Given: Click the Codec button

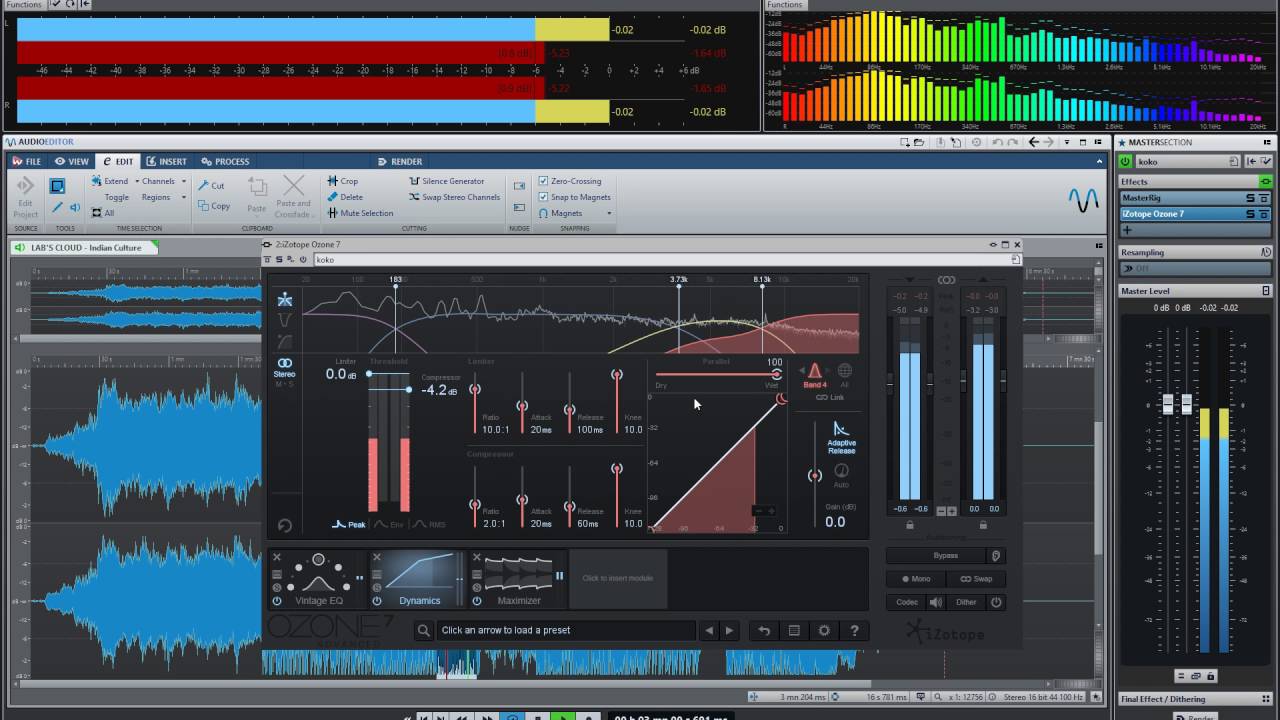Looking at the screenshot, I should coord(907,602).
